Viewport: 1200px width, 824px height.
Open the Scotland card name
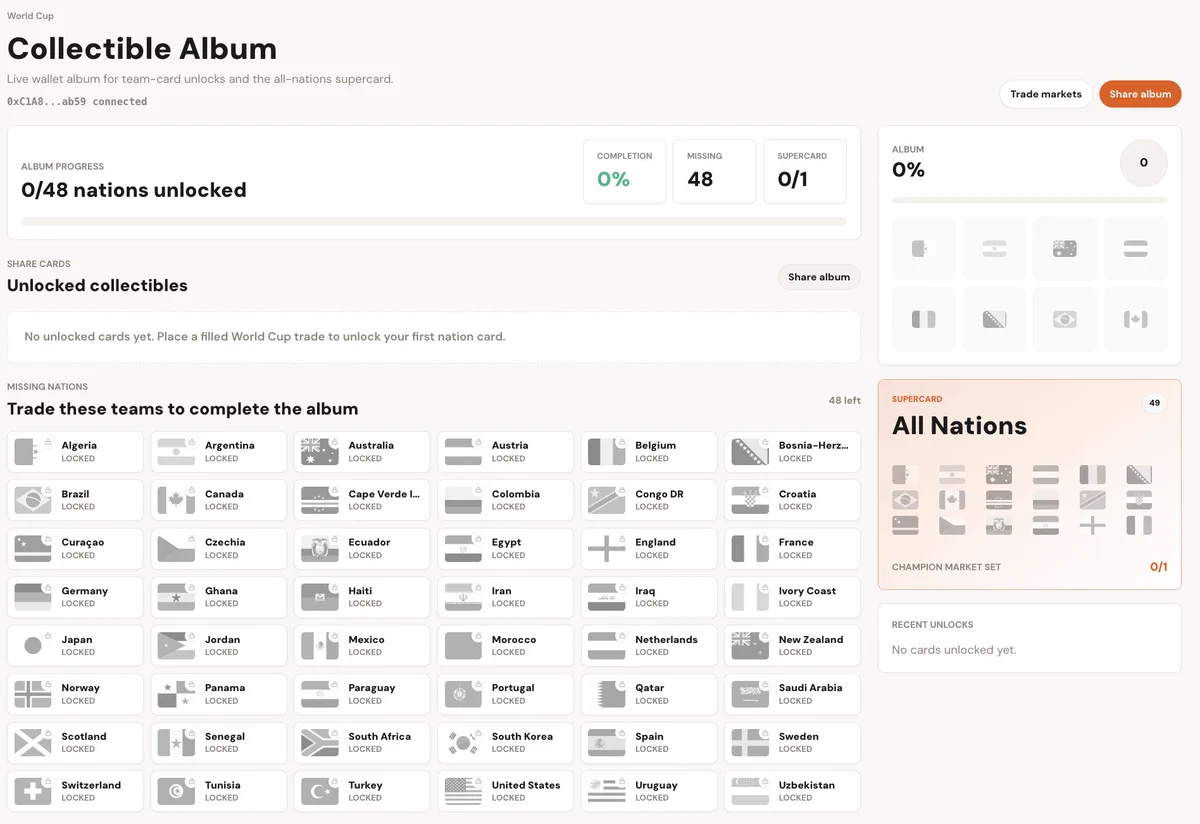click(83, 737)
